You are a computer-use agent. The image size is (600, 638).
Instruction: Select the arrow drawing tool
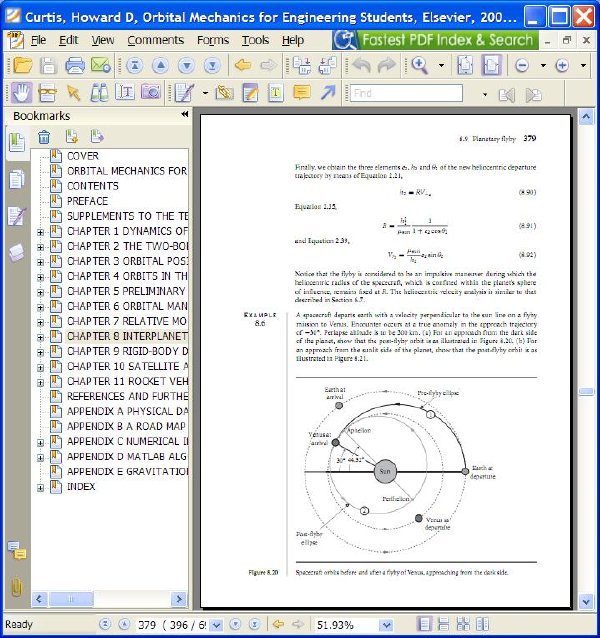(327, 93)
